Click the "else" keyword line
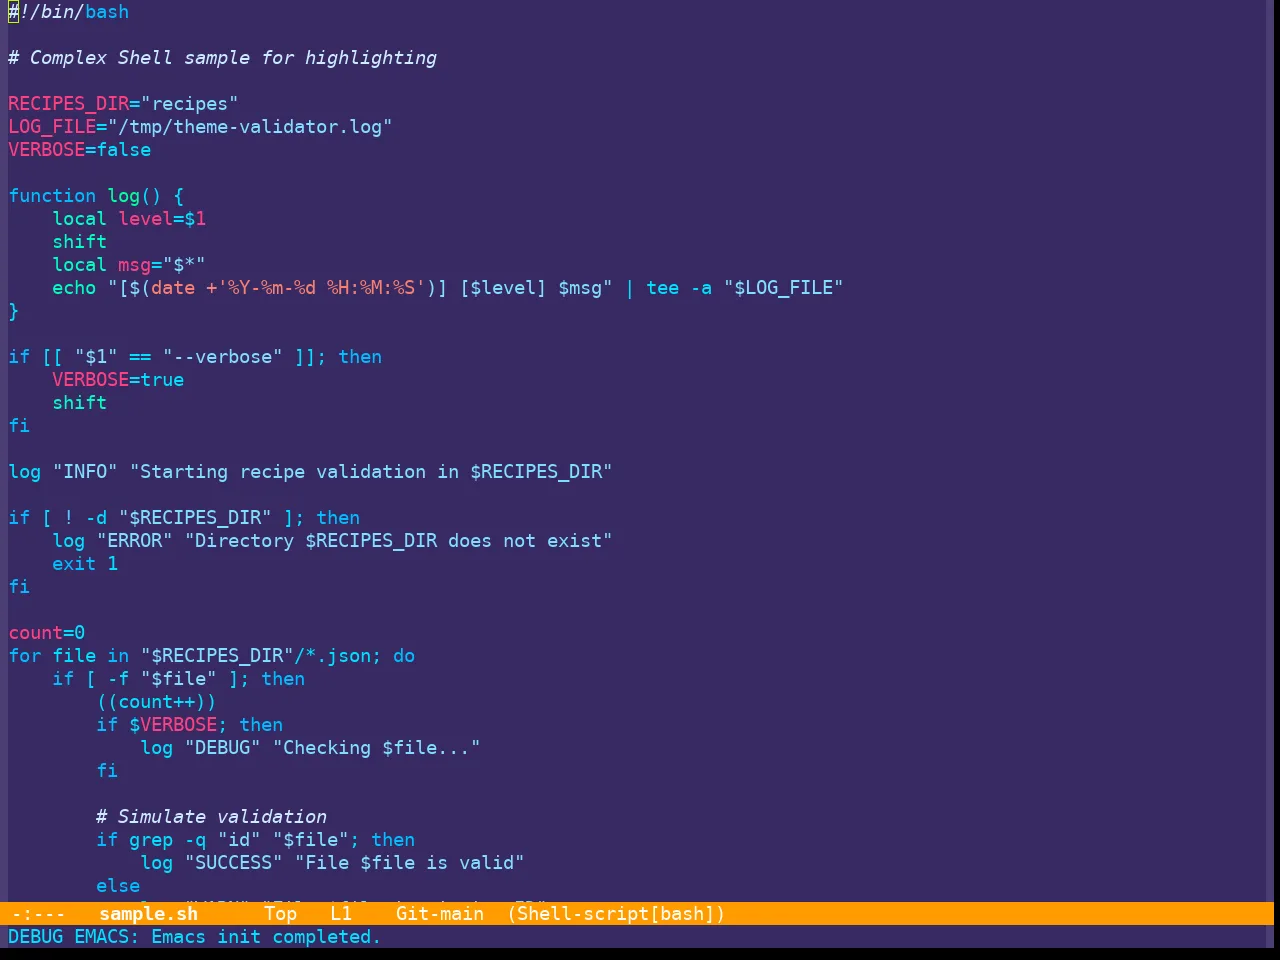 click(118, 886)
